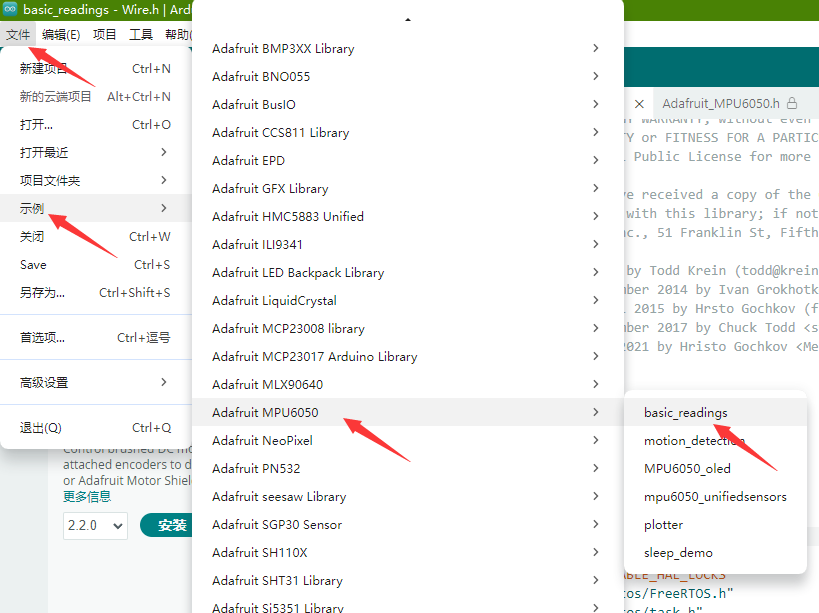
Task: Expand Adafruit BMP3XX Library examples
Action: pyautogui.click(x=408, y=49)
